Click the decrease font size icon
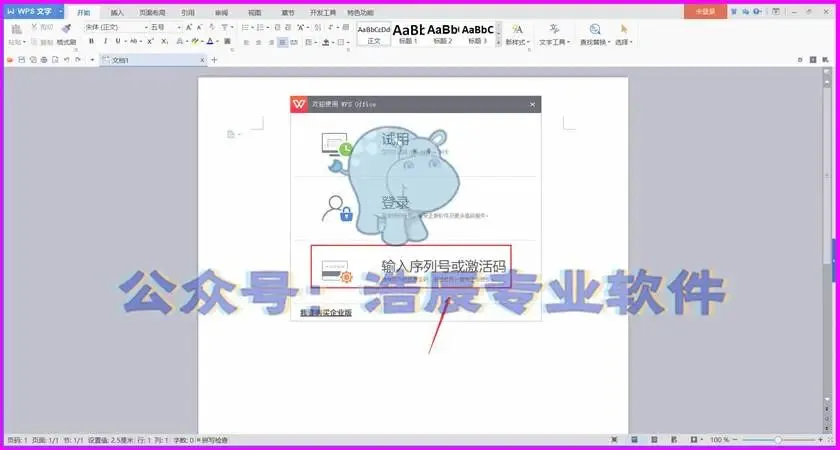 coord(200,27)
